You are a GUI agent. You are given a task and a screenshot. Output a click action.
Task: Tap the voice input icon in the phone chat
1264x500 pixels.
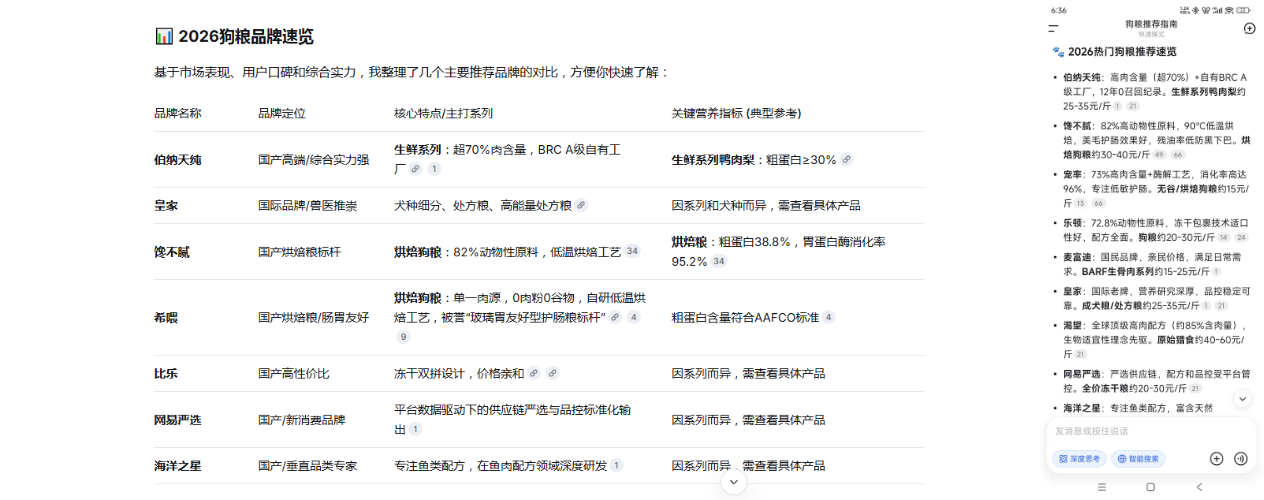point(1241,458)
